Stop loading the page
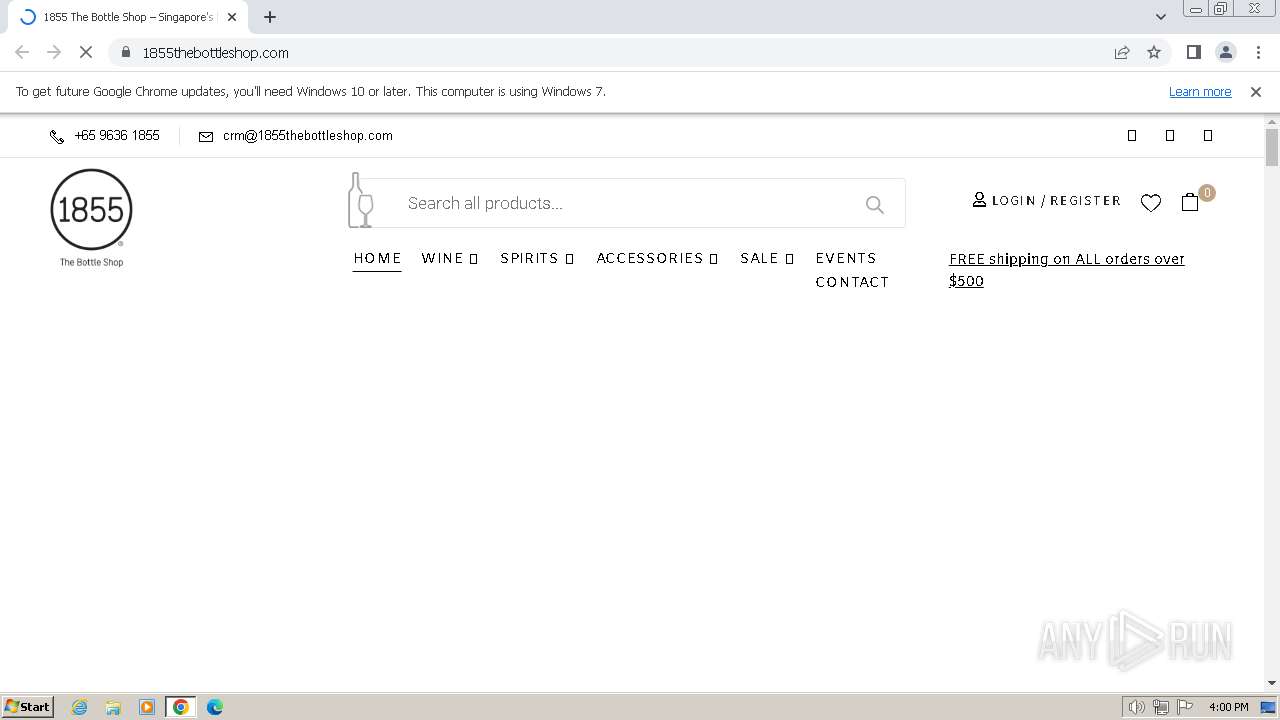 click(x=86, y=52)
